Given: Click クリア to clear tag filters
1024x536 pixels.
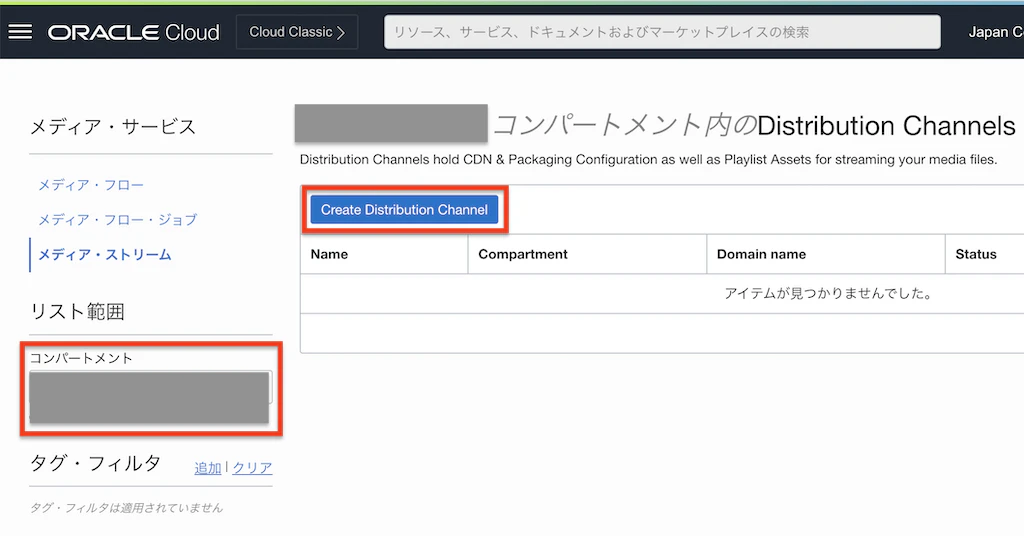Looking at the screenshot, I should (252, 468).
